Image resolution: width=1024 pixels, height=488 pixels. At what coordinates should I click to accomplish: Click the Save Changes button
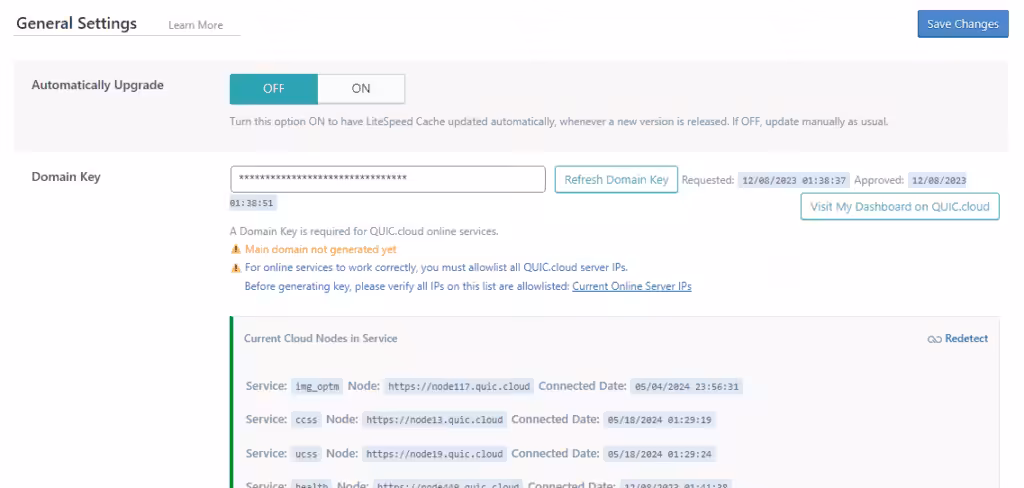click(962, 24)
